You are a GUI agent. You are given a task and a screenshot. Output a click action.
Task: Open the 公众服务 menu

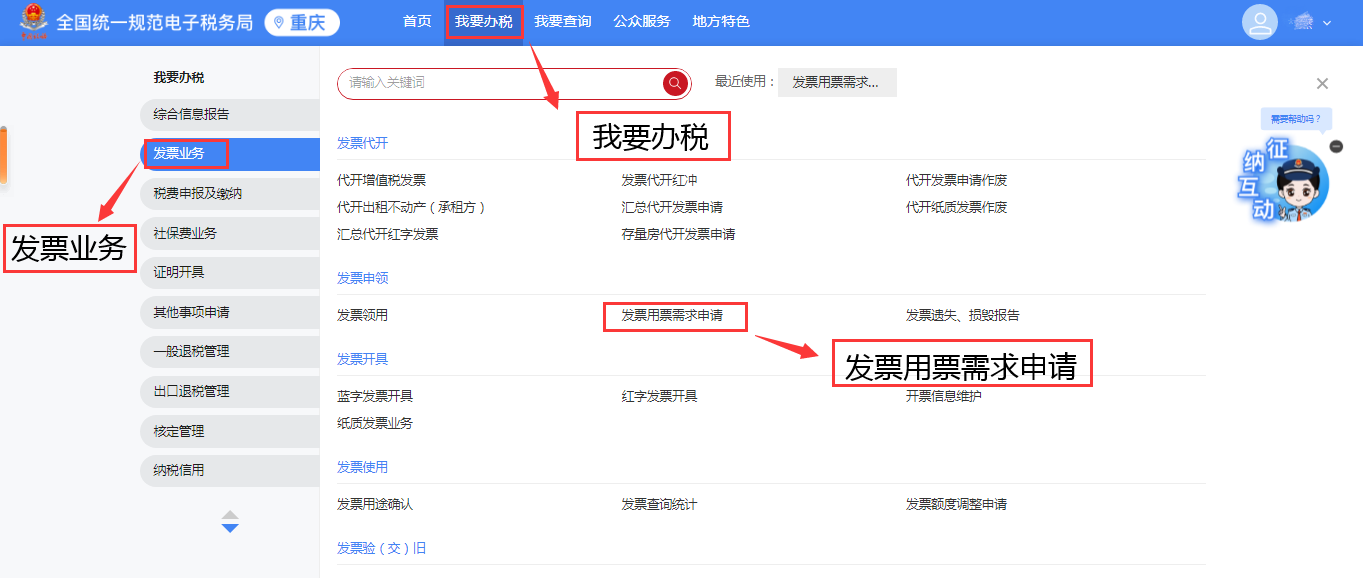pyautogui.click(x=641, y=22)
